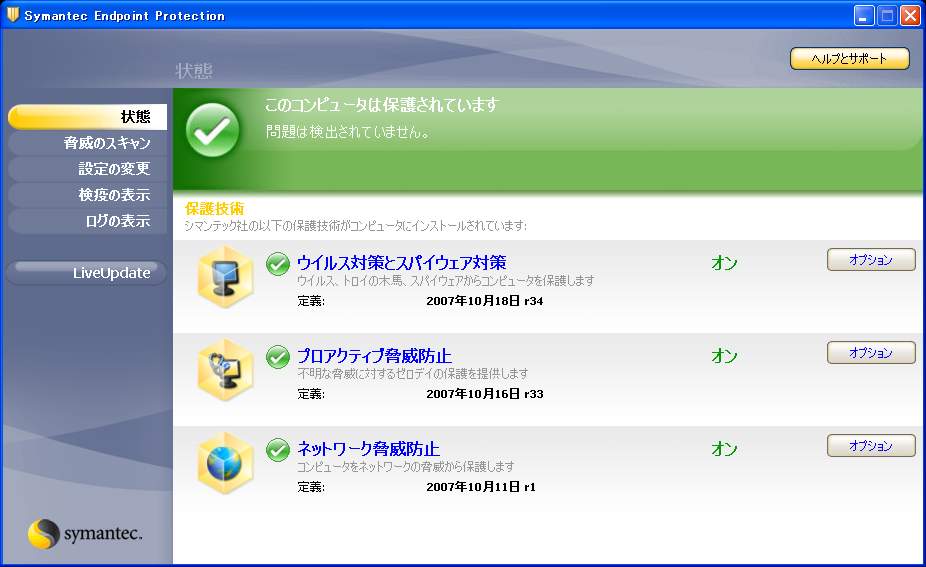Click the ウイルス対策とスパイウェア対策 heading link
The width and height of the screenshot is (926, 567).
(402, 263)
